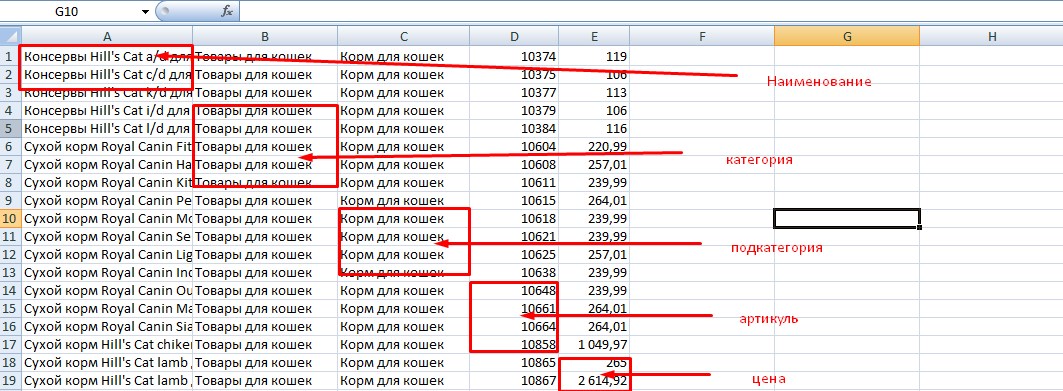Image resolution: width=1063 pixels, height=391 pixels.
Task: Select column F header
Action: click(702, 37)
